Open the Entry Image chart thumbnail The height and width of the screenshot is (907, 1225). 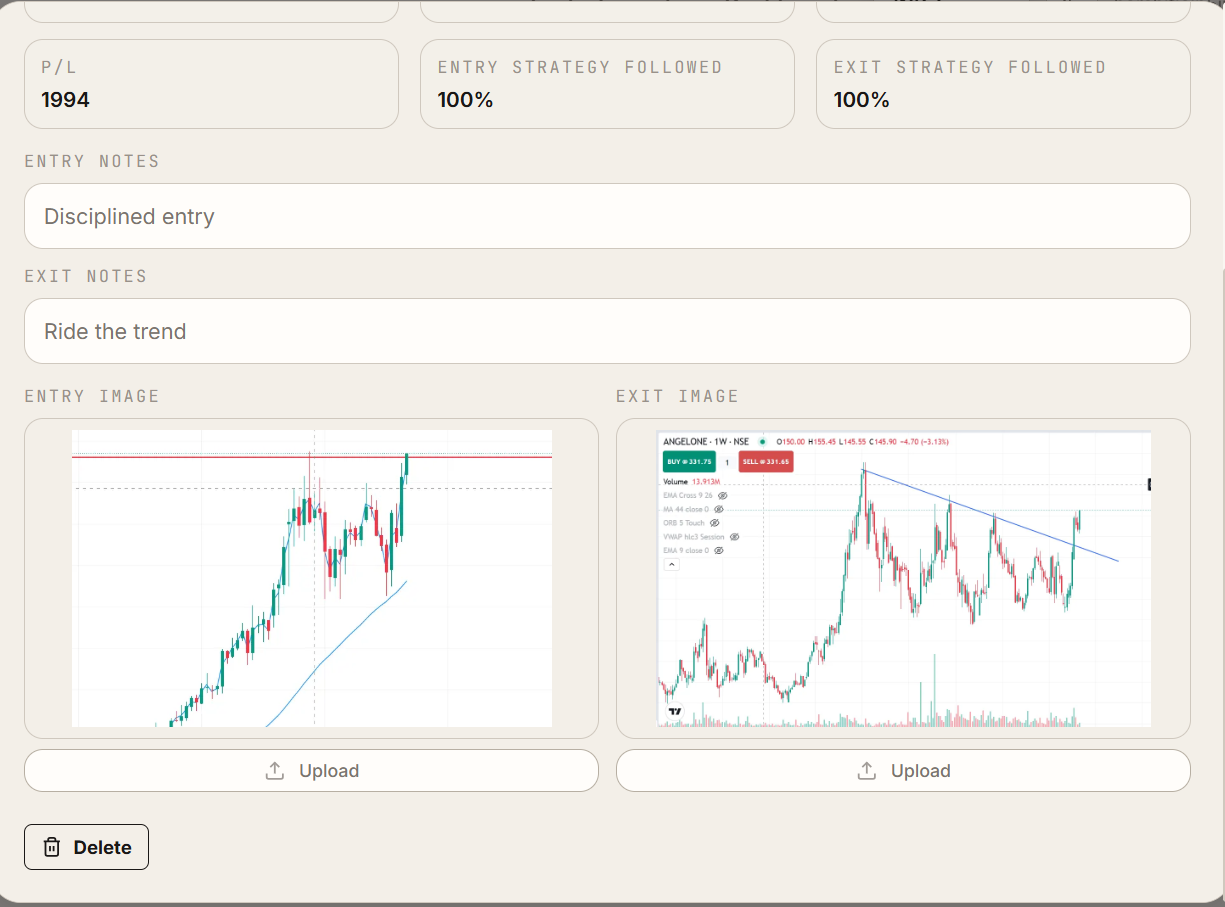coord(312,578)
